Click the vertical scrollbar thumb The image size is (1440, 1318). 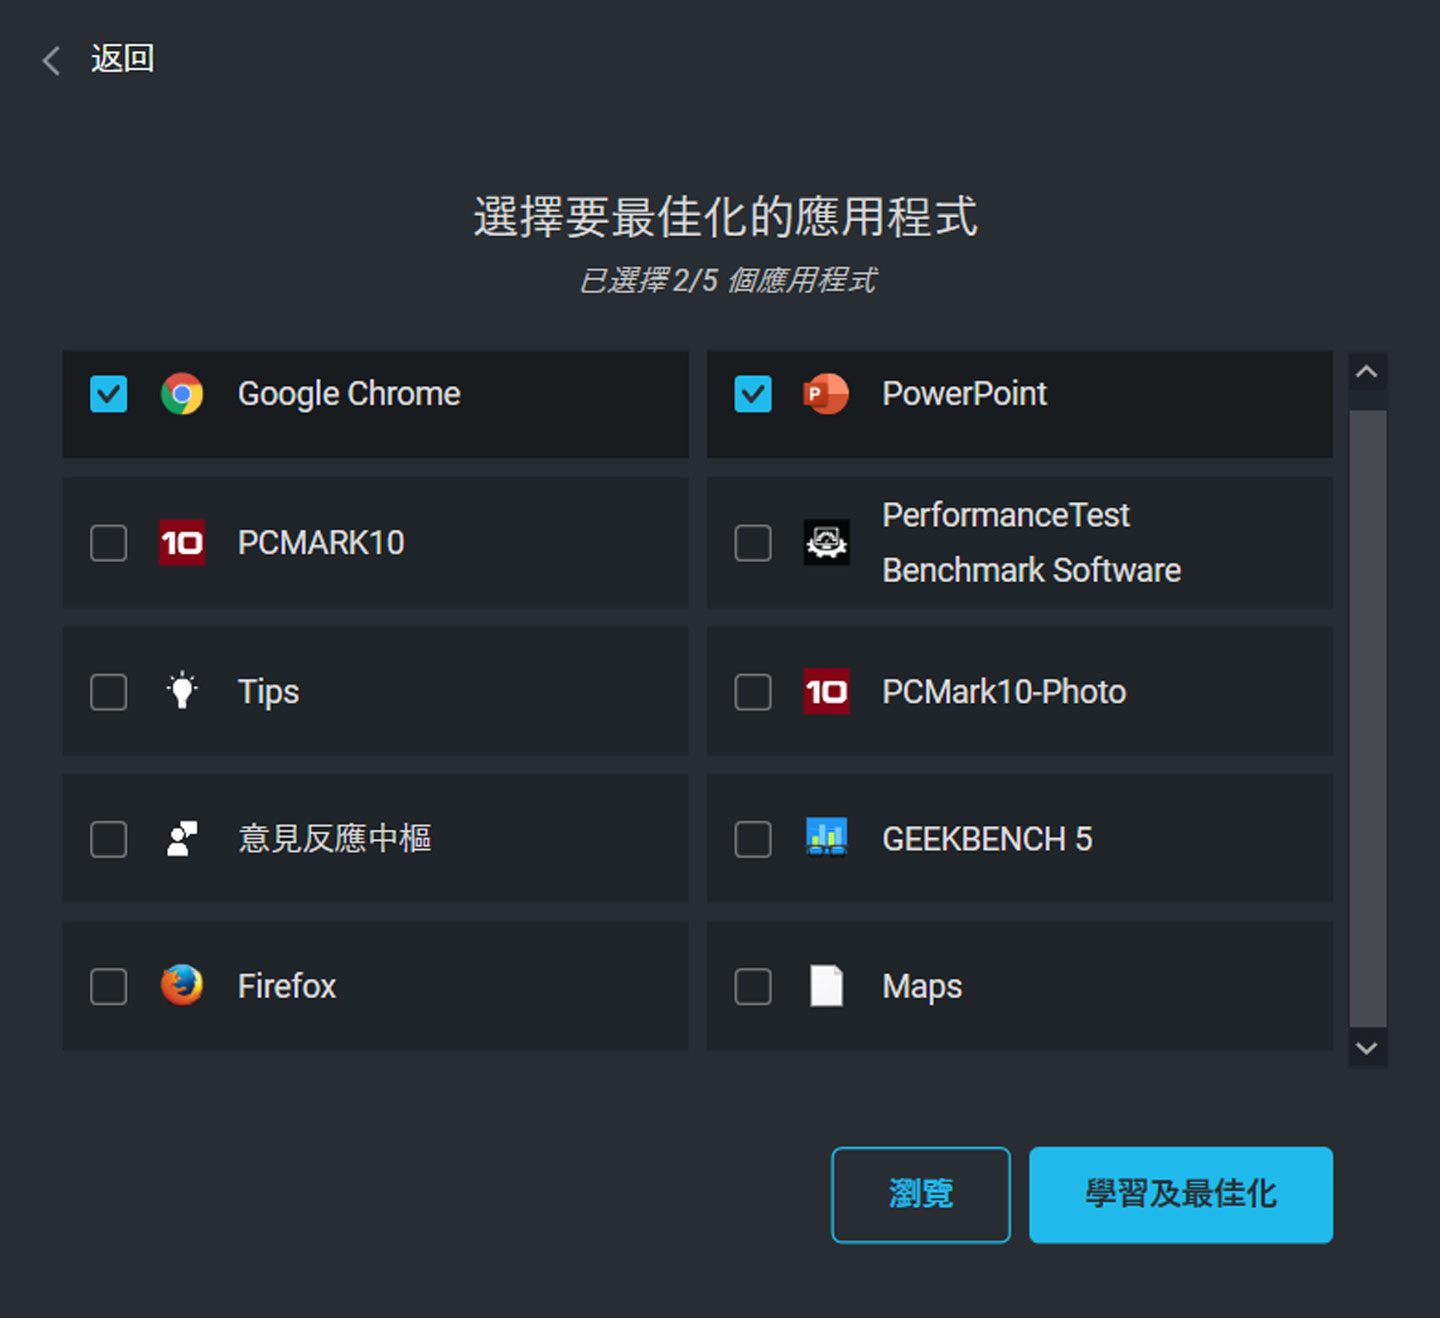point(1367,718)
